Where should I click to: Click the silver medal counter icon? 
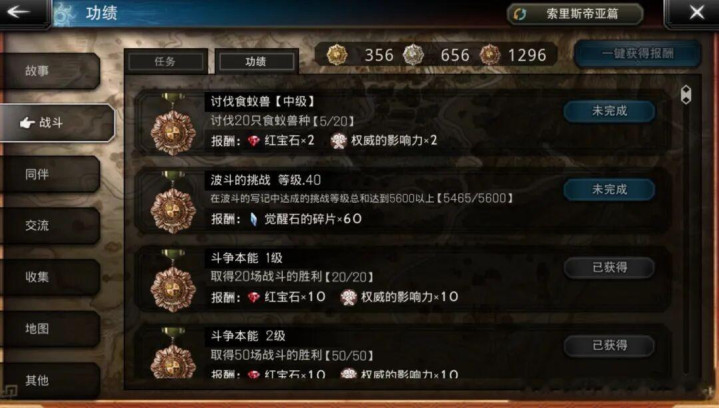pos(413,55)
